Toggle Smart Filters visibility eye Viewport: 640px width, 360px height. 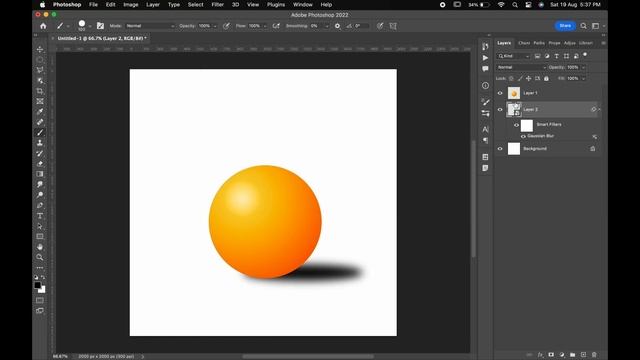tap(516, 125)
